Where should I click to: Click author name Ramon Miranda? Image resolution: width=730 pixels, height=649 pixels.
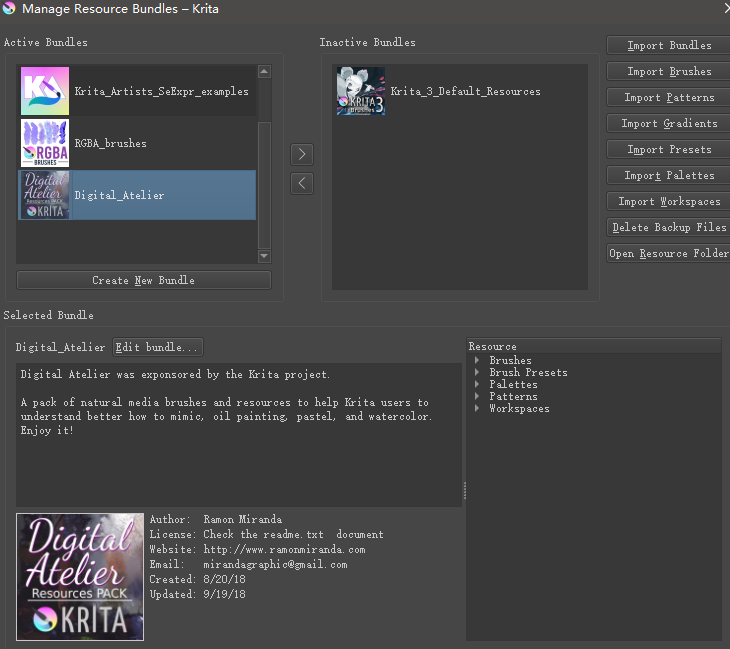click(242, 519)
